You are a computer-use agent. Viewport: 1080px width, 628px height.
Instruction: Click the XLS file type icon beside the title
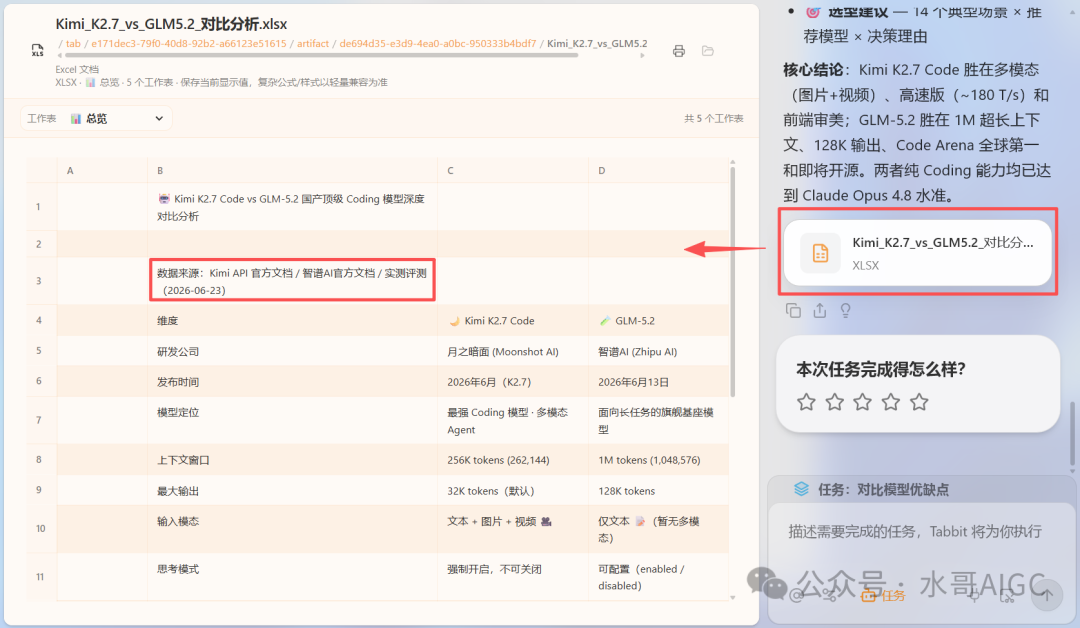coord(38,50)
